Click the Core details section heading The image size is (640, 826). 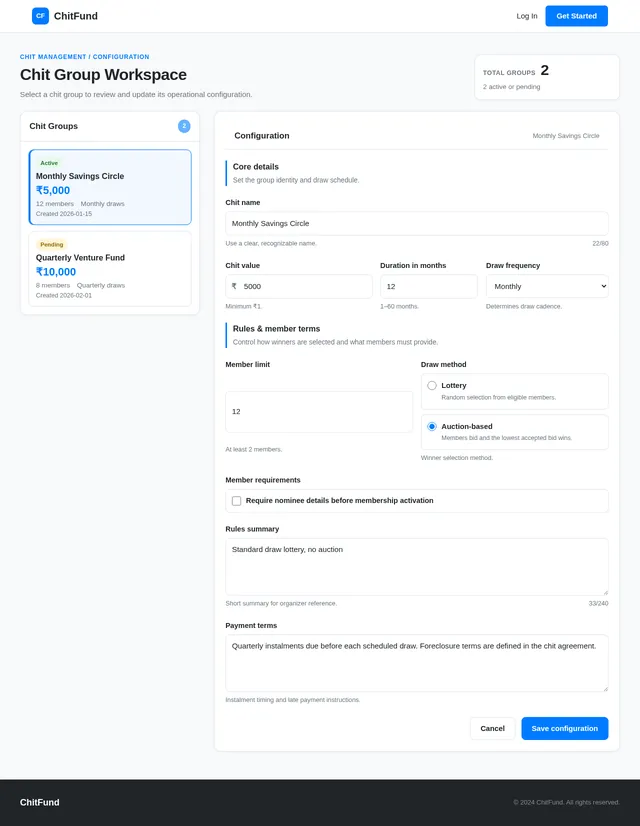[255, 166]
